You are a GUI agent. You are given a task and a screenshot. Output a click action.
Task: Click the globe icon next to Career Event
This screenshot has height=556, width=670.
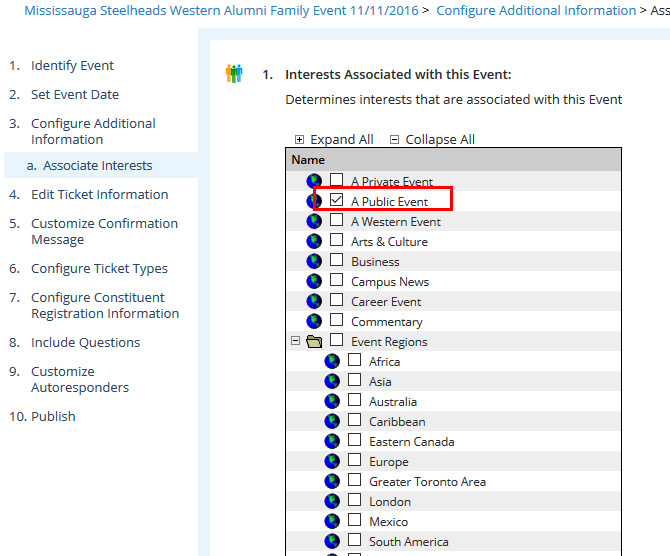pos(315,302)
